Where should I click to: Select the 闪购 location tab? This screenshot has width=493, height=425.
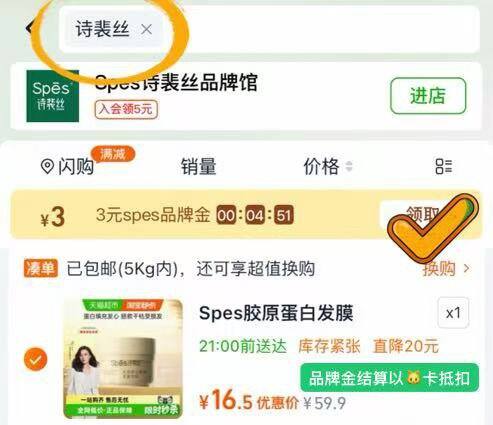click(x=68, y=166)
